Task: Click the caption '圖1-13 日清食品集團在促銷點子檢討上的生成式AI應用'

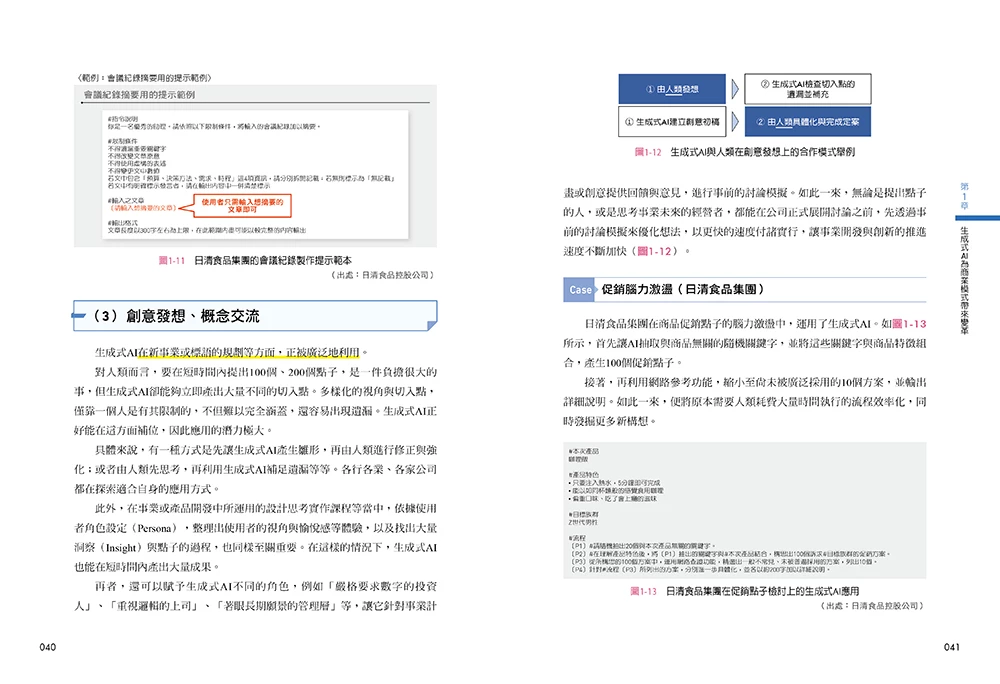Action: coord(744,591)
